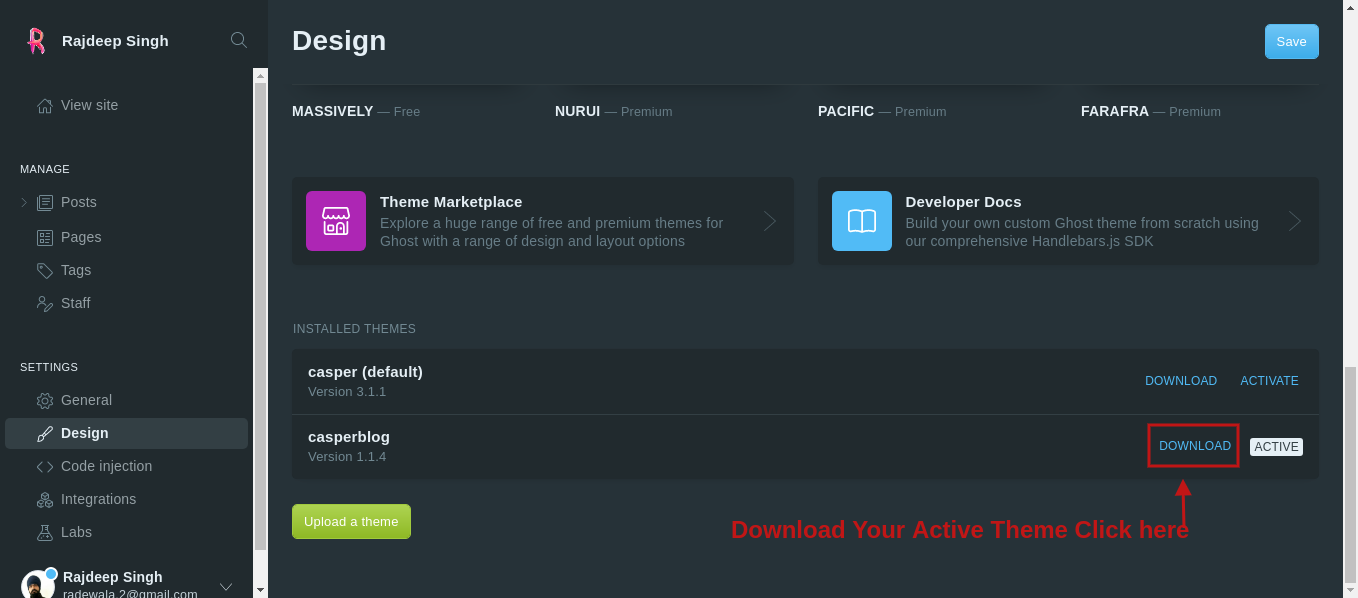The width and height of the screenshot is (1358, 598).
Task: Click the Developer Docs book icon
Action: point(861,220)
